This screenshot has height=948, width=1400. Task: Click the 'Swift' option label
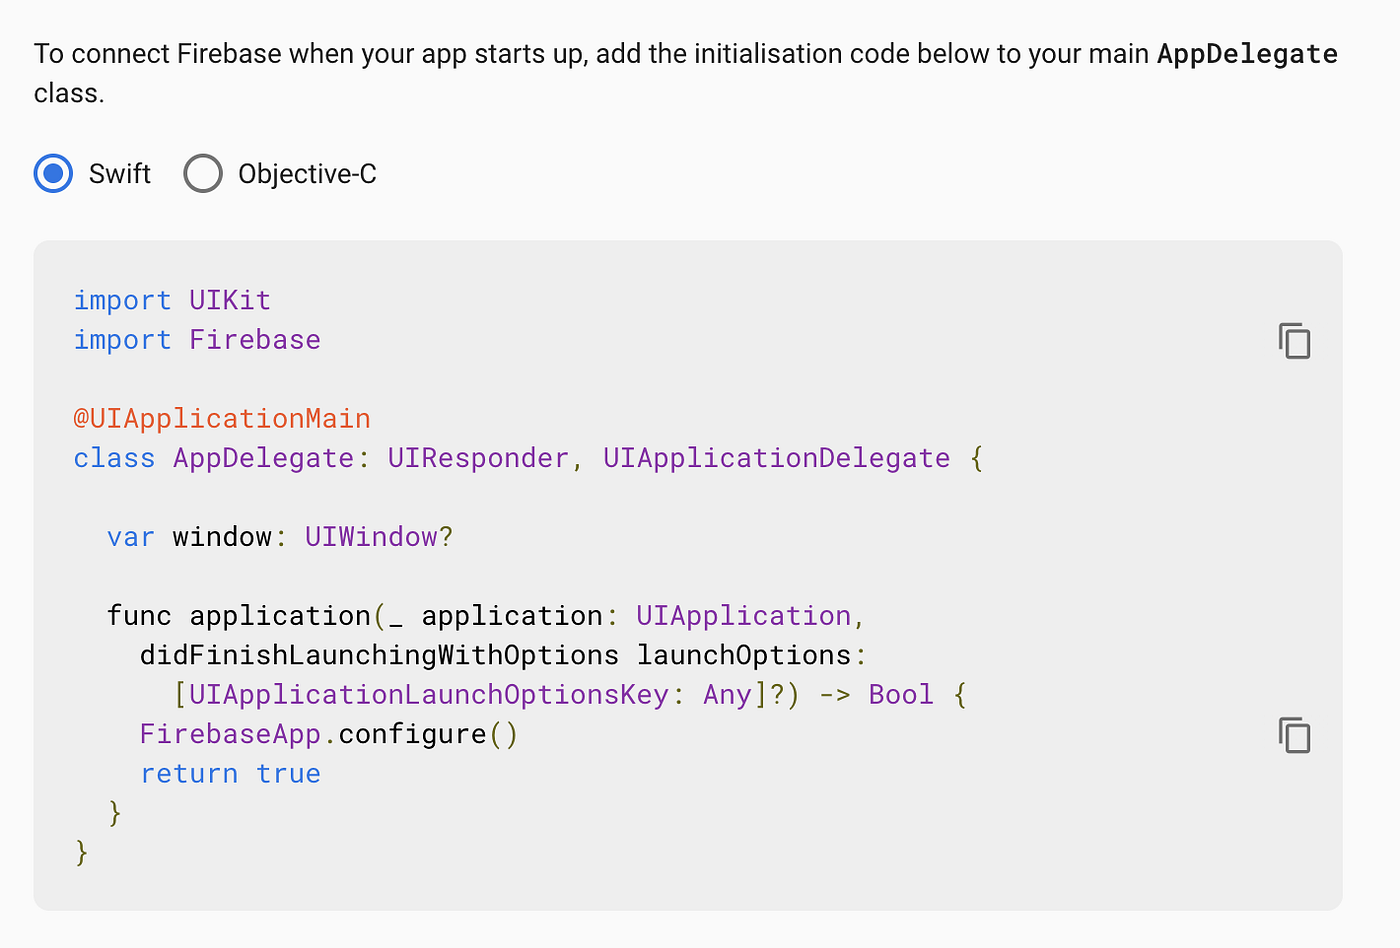coord(119,174)
